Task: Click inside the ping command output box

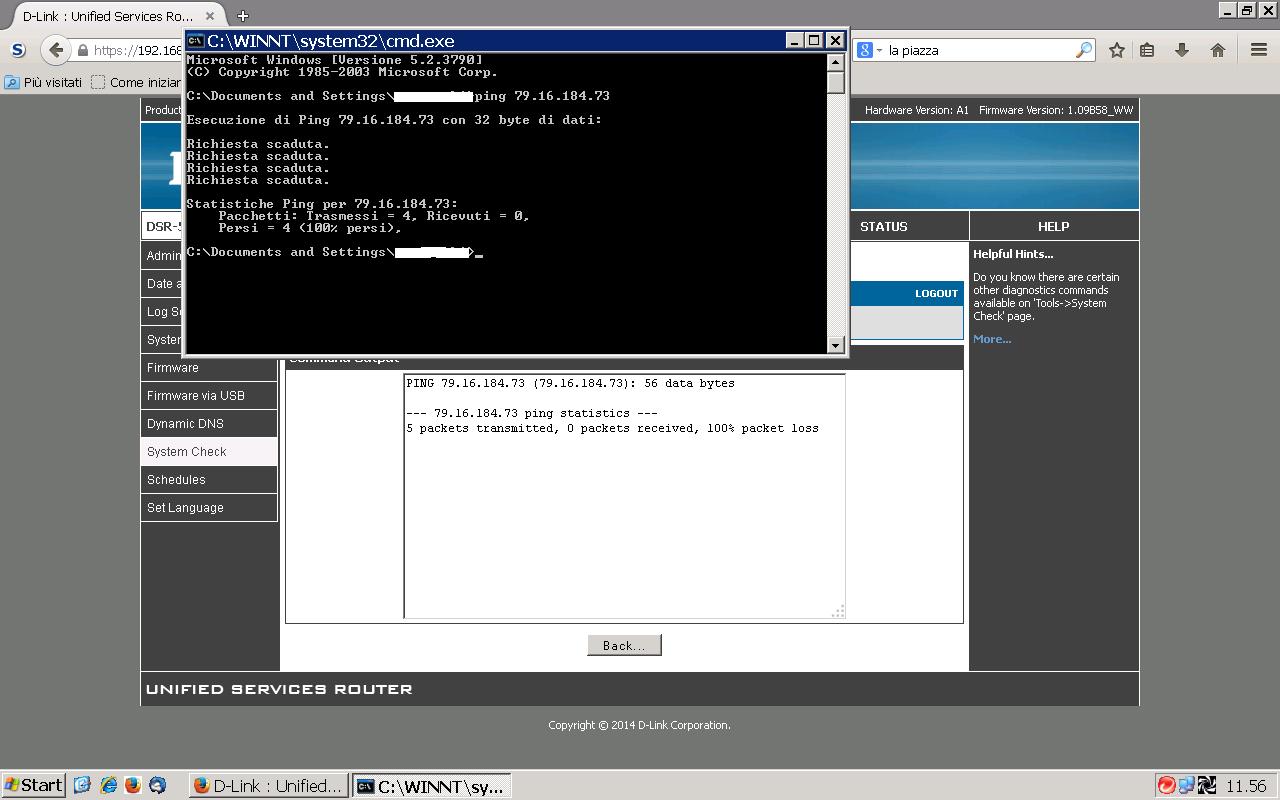Action: coord(624,496)
